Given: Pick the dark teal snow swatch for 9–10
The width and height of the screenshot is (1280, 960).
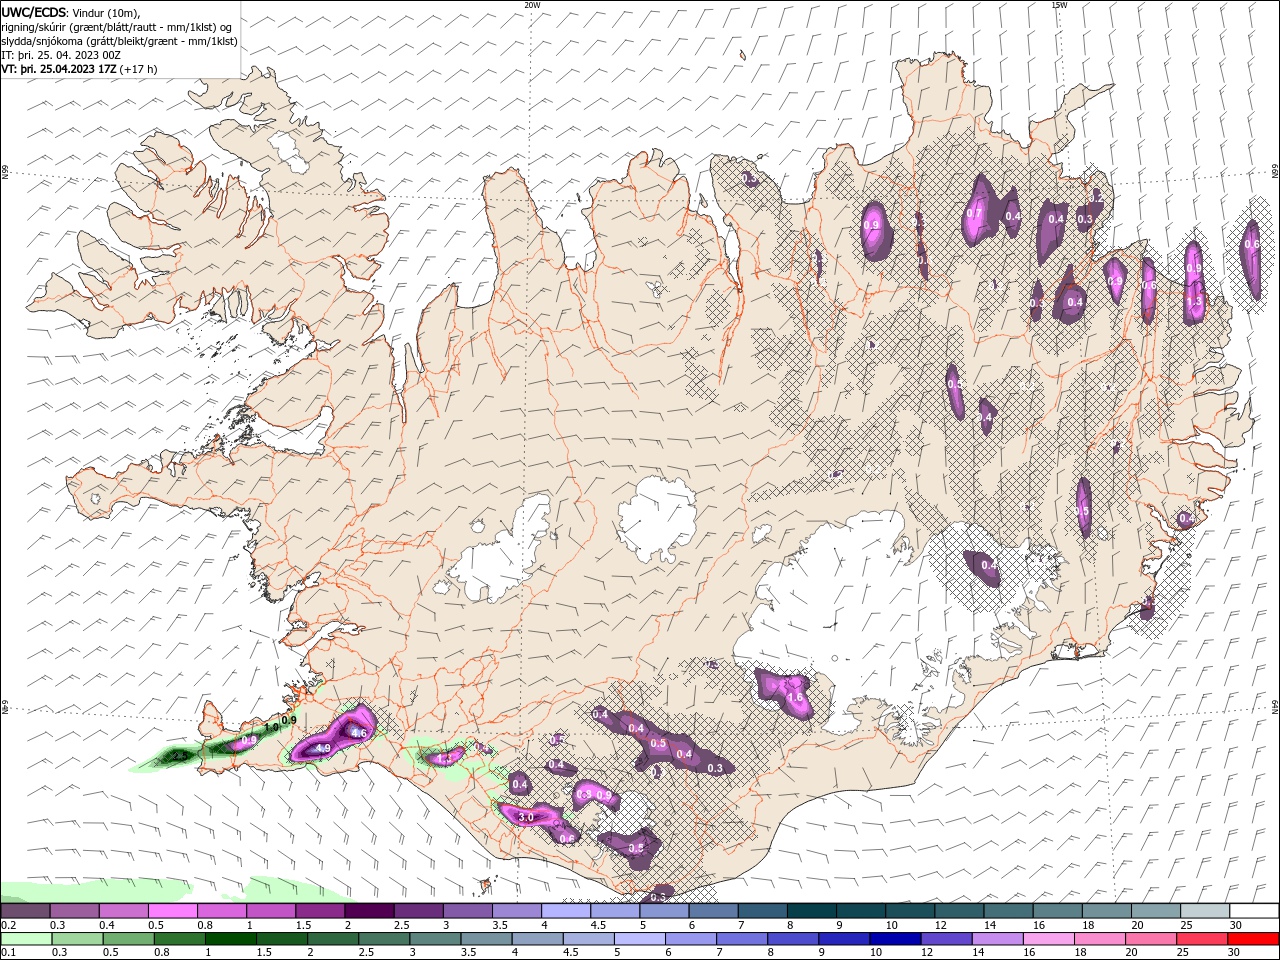Looking at the screenshot, I should 862,911.
